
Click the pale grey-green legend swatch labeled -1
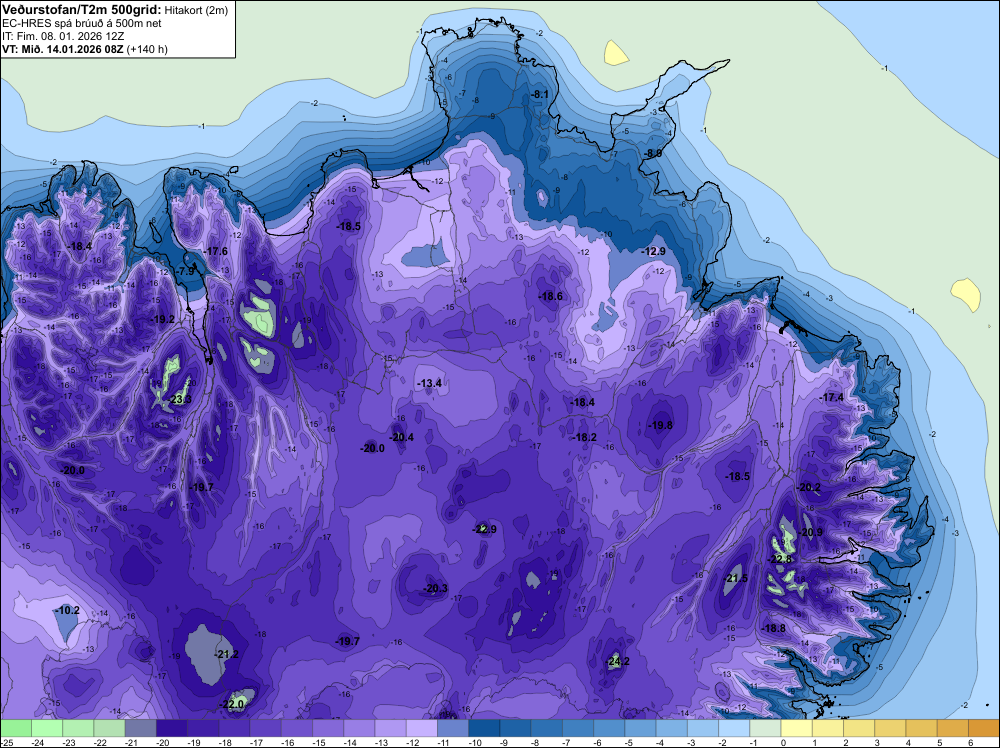[765, 728]
